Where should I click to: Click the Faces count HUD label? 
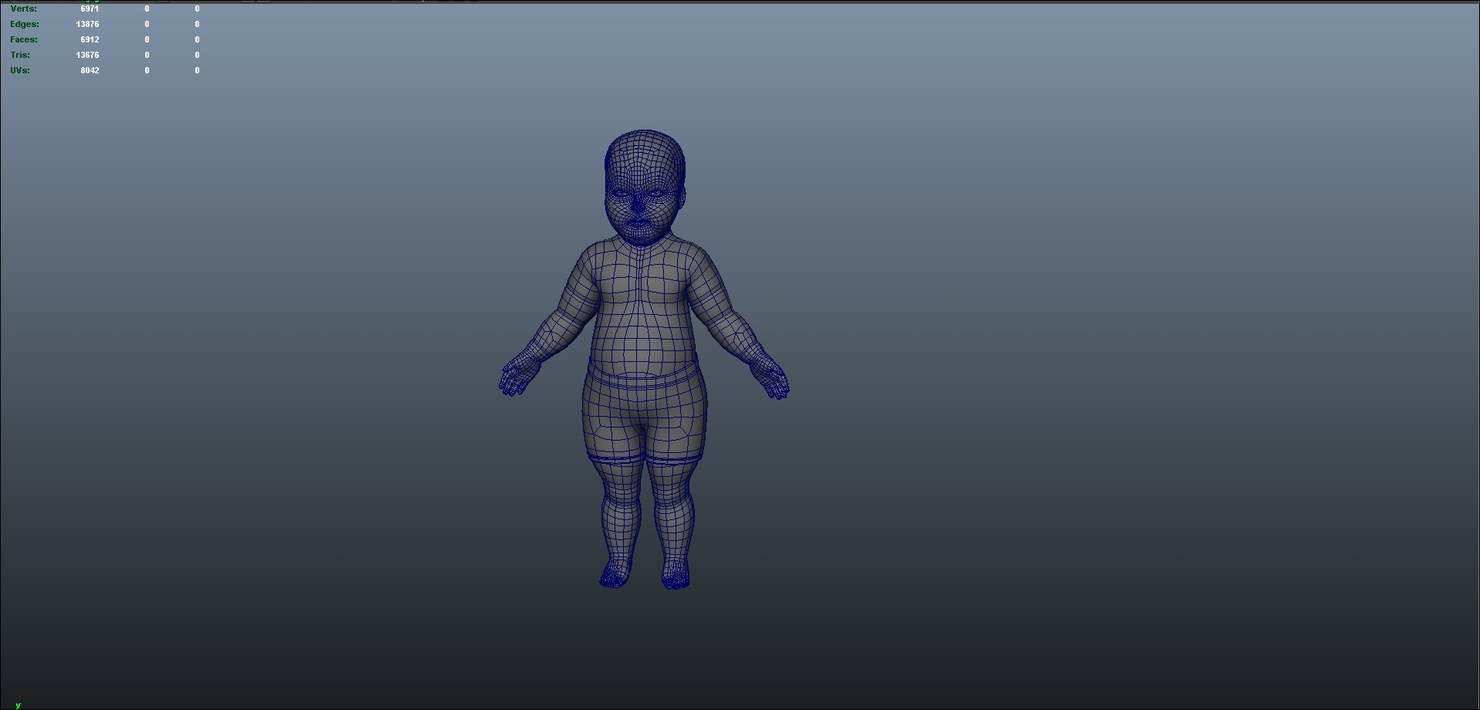[24, 39]
